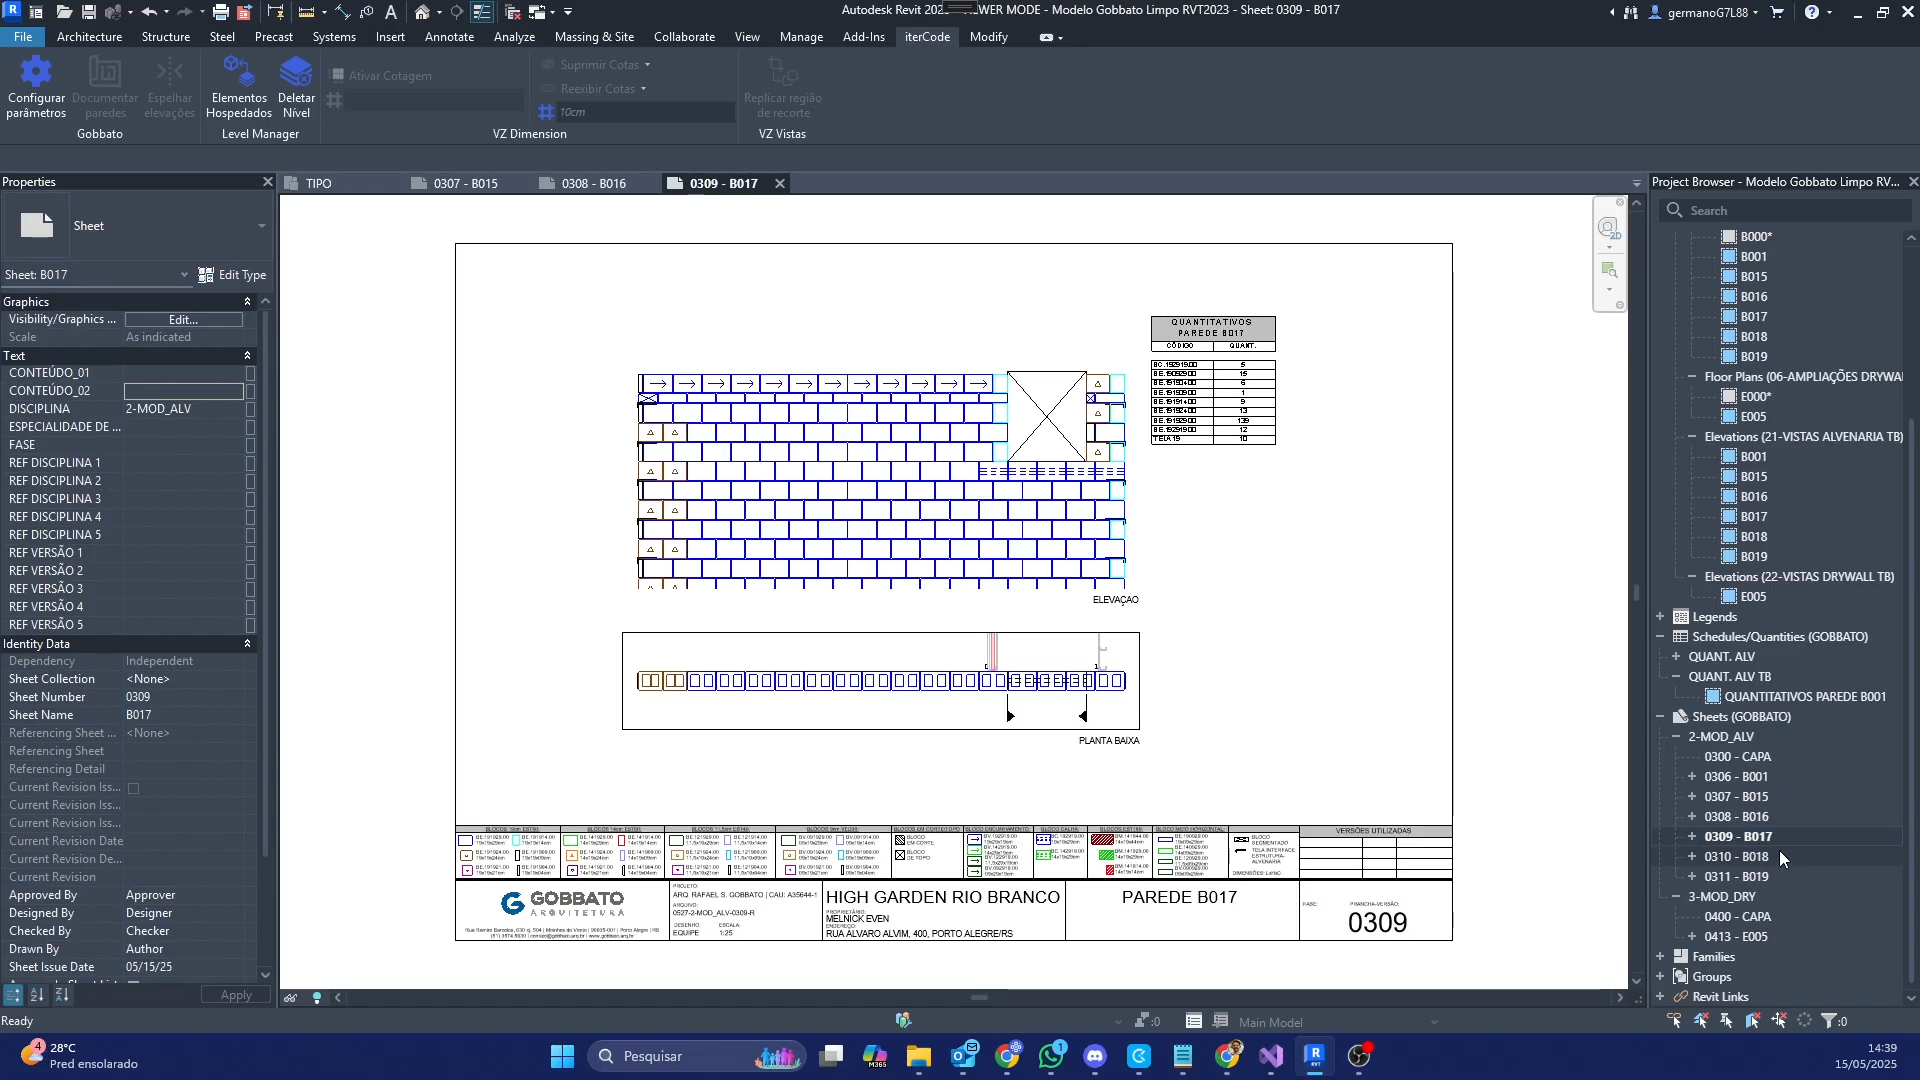Screen dimensions: 1920x1080
Task: Open Discord from the Windows taskbar
Action: pyautogui.click(x=1095, y=1056)
